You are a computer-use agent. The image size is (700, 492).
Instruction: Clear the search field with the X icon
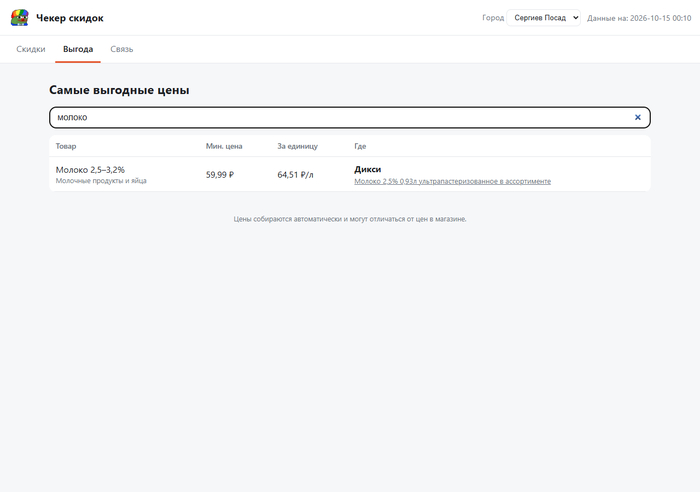638,117
